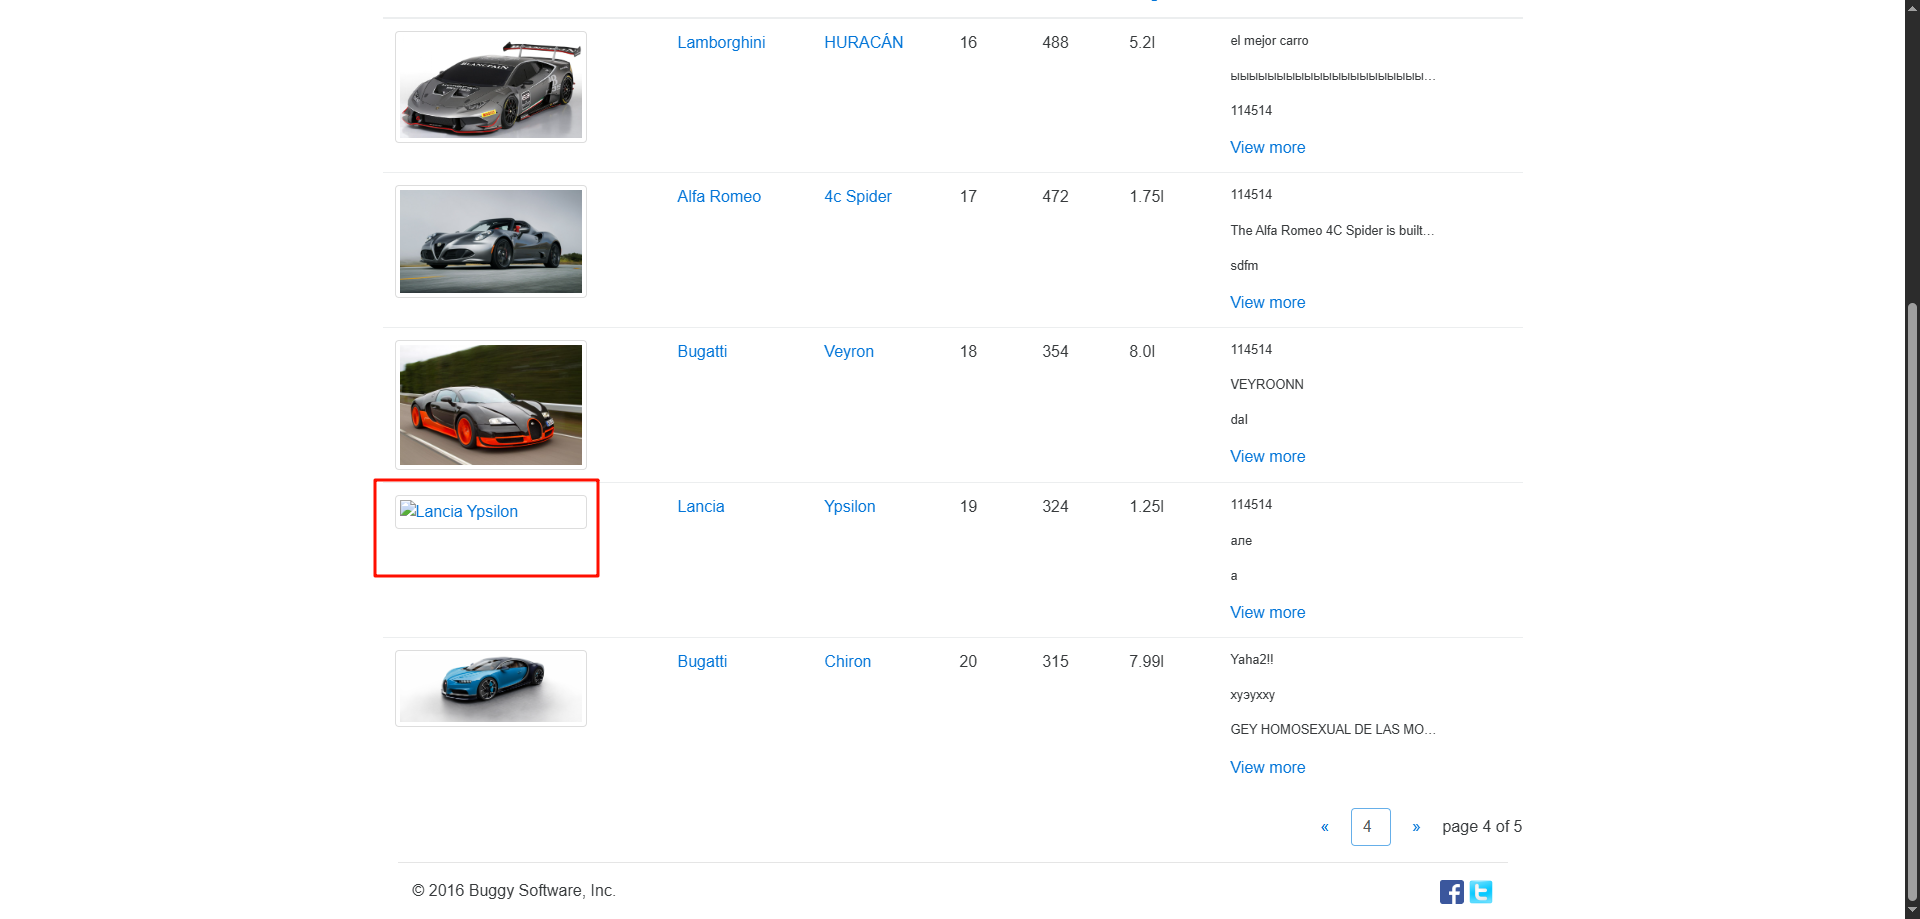Viewport: 1920px width, 919px height.
Task: Open the Chiron model link
Action: tap(847, 662)
